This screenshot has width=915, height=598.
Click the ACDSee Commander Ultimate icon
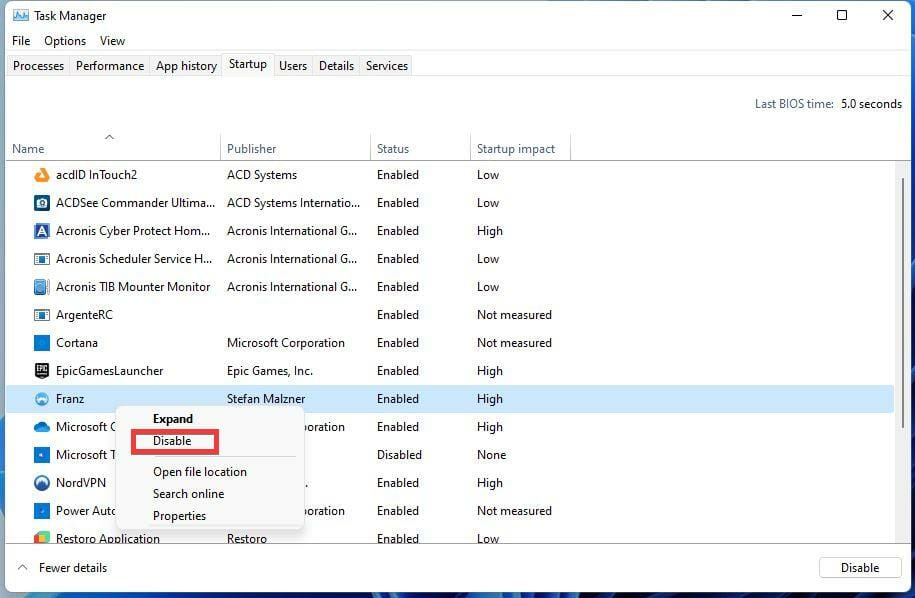42,202
